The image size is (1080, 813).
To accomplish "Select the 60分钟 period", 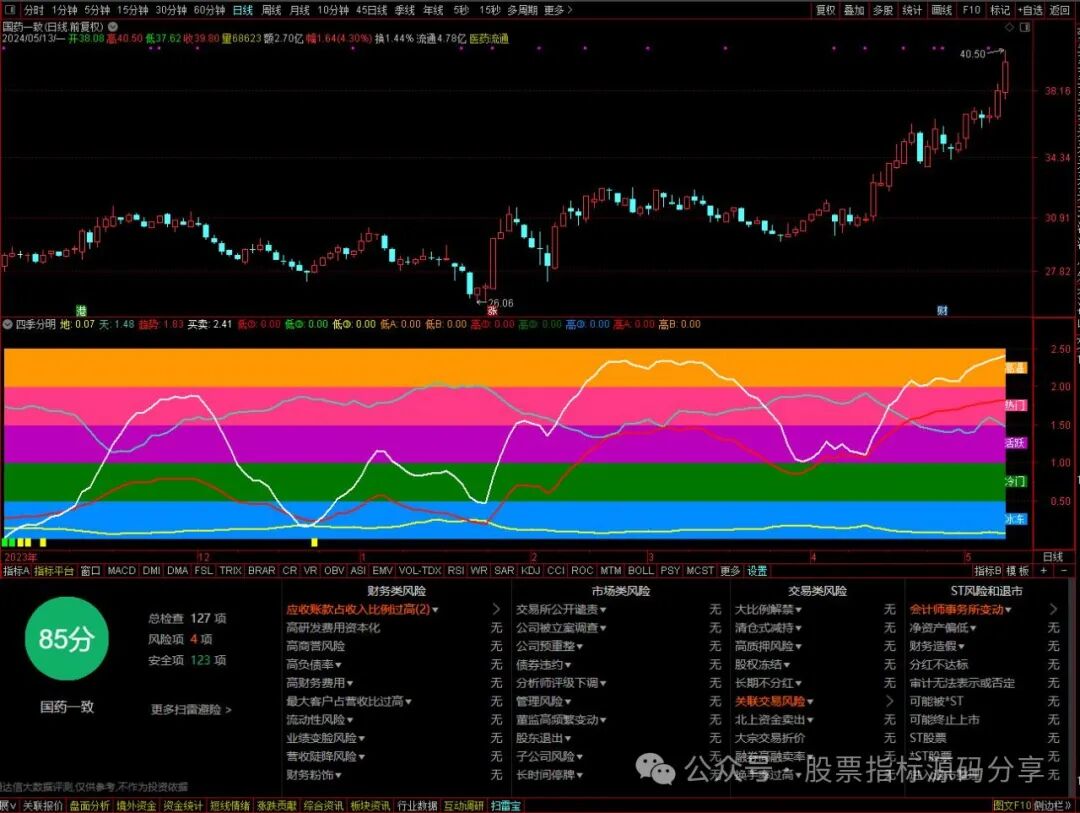I will [209, 10].
